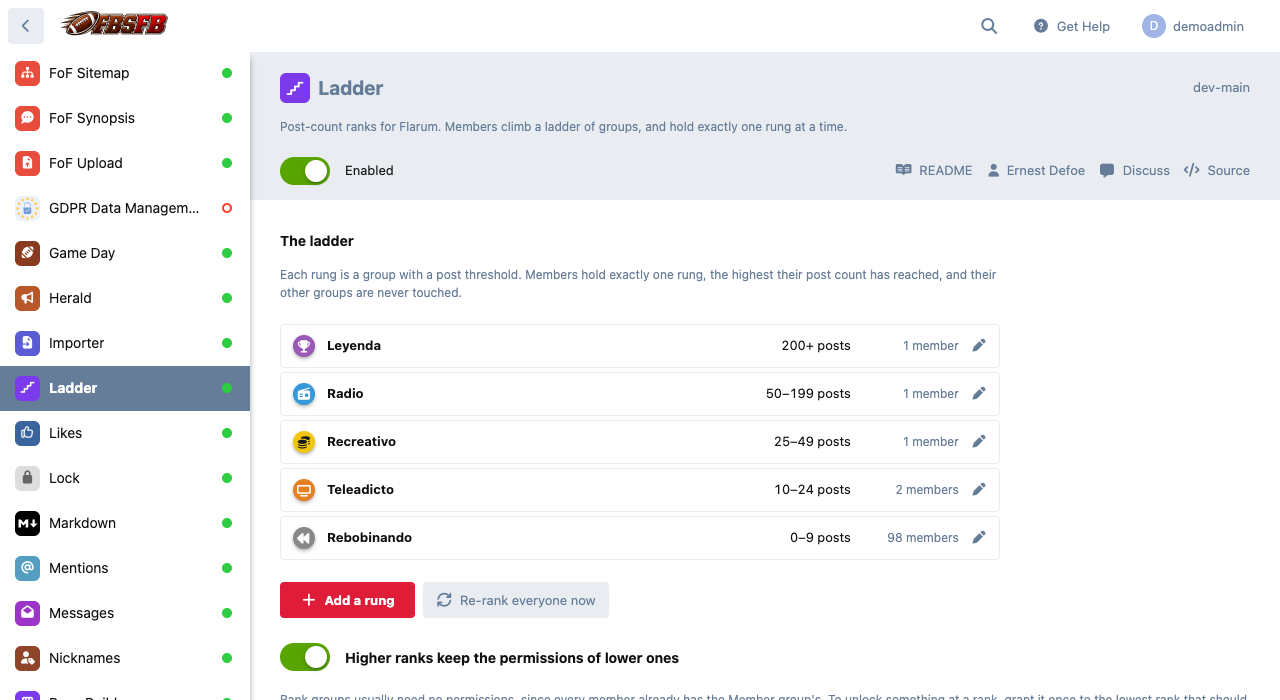1280x700 pixels.
Task: Click Leyenda's 1 member link
Action: (x=931, y=346)
